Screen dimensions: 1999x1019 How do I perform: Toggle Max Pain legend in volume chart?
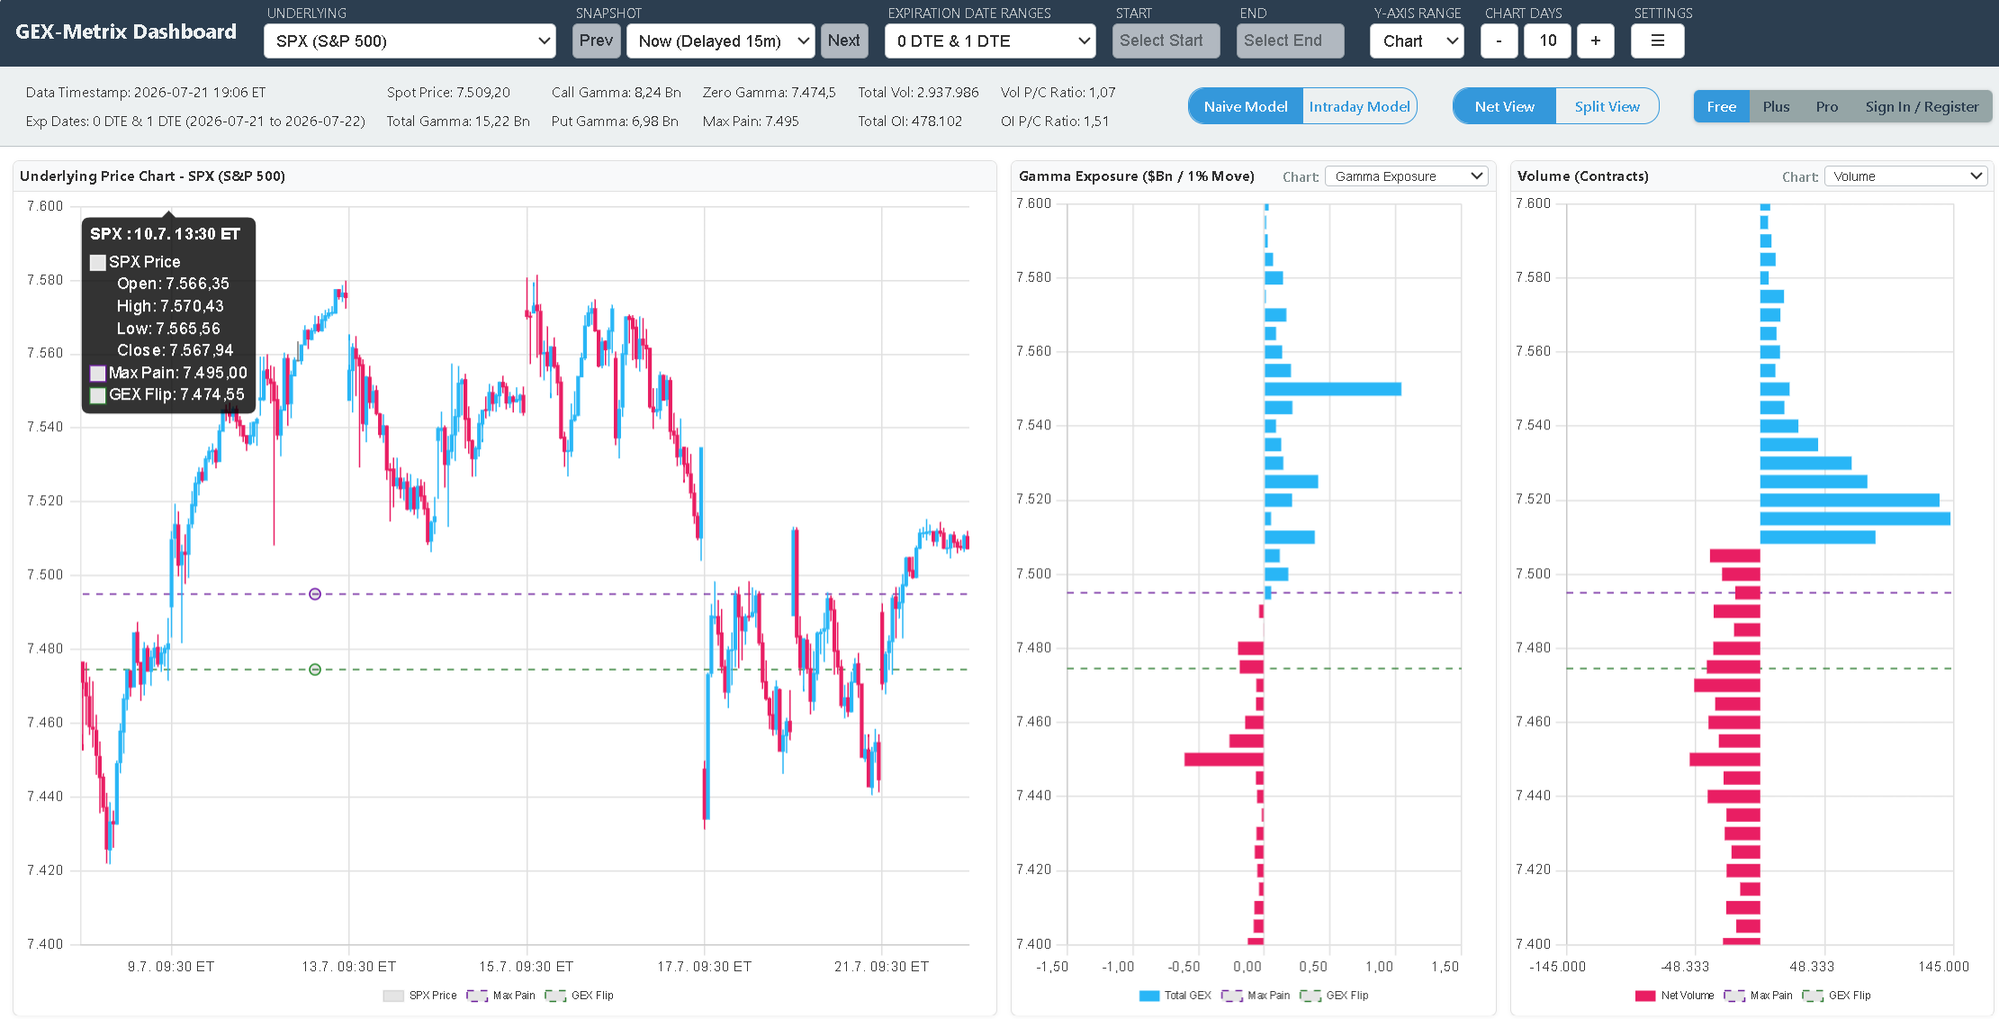(1758, 995)
